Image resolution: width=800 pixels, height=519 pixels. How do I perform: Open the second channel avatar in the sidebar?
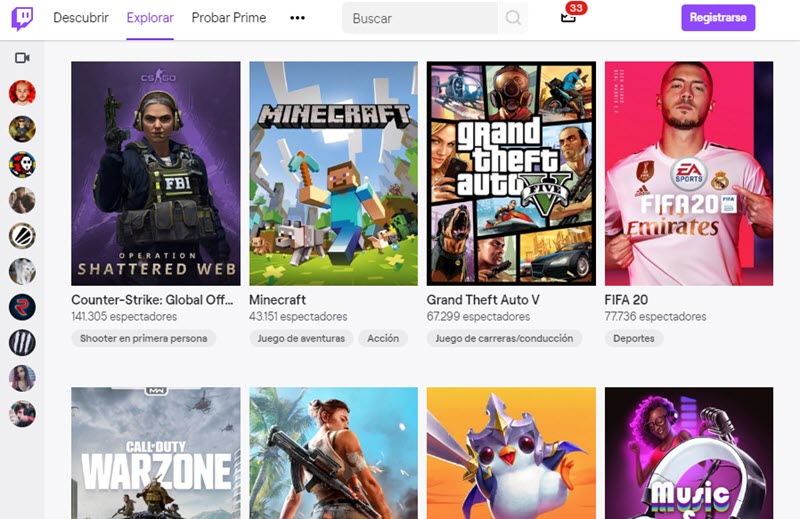tap(22, 129)
